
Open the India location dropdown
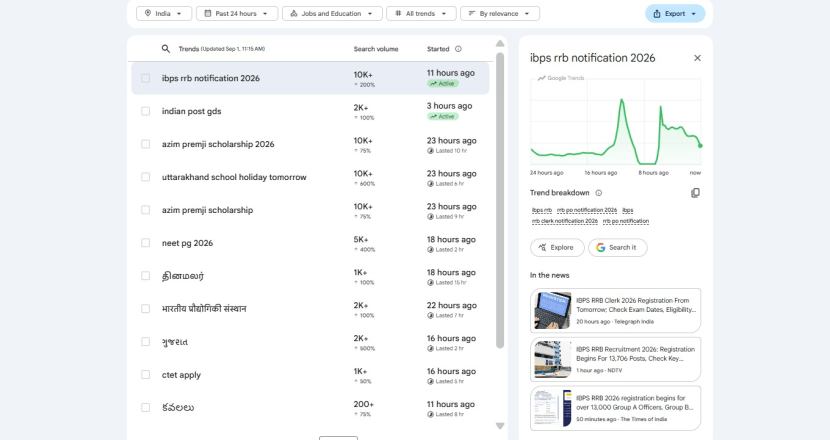(163, 13)
